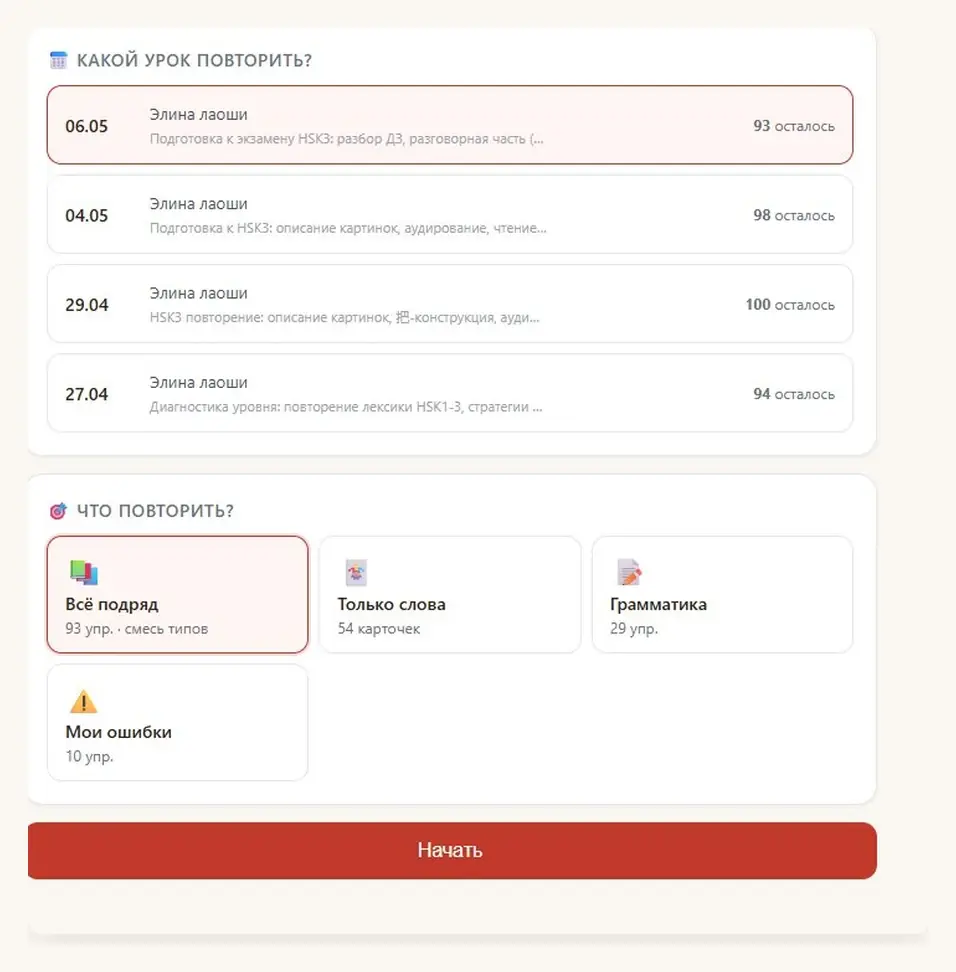Click the 54 карточек subtitle
Viewport: 956px width, 972px height.
[379, 629]
